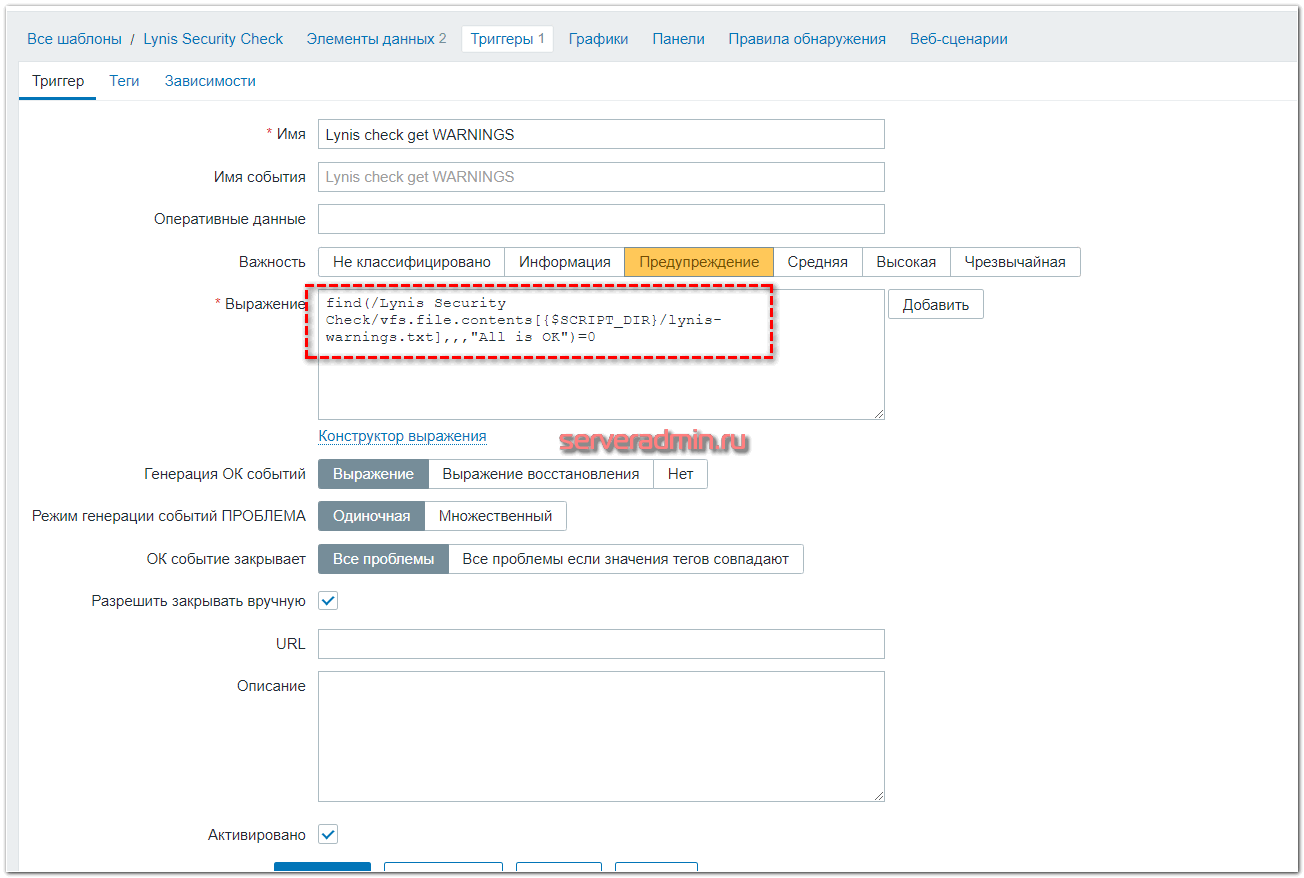Image resolution: width=1304 pixels, height=878 pixels.
Task: Set severity to Высокая
Action: 906,262
